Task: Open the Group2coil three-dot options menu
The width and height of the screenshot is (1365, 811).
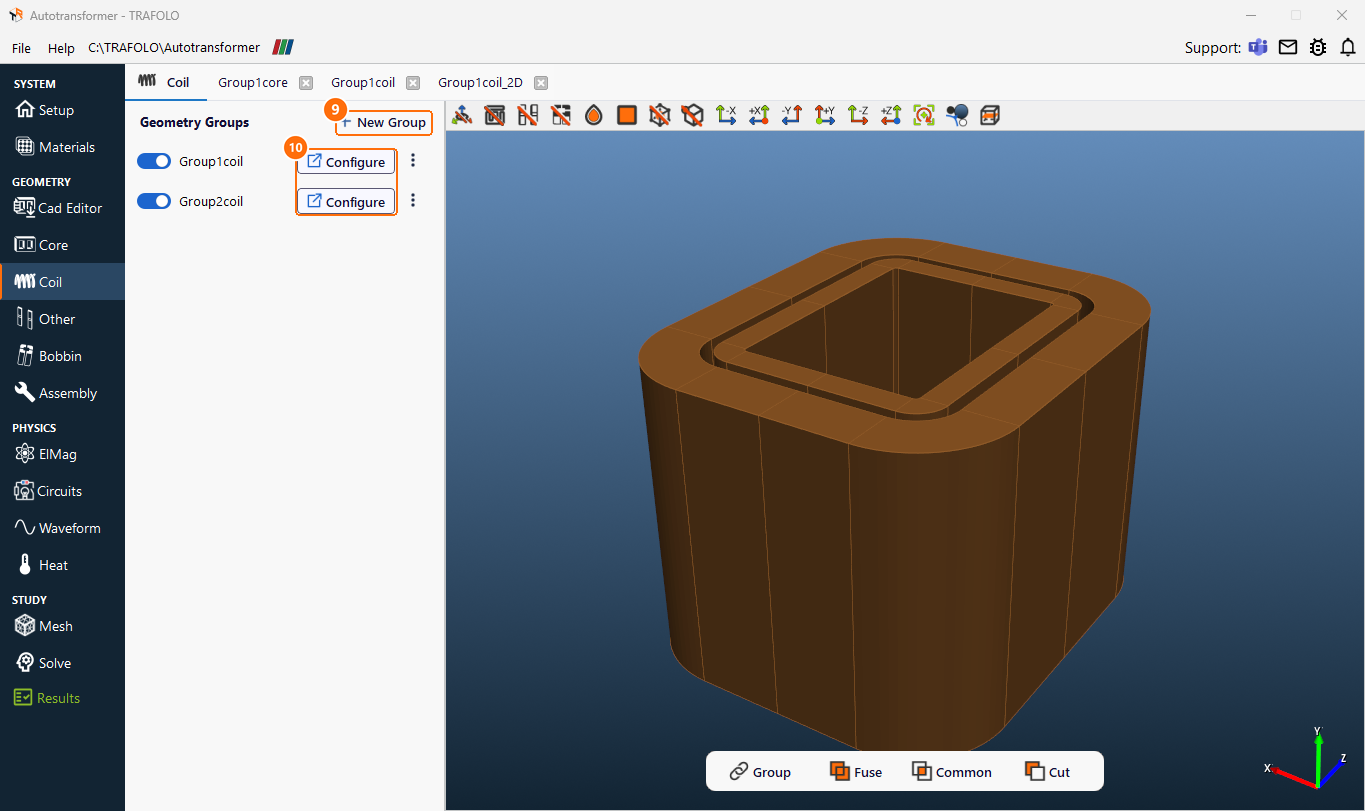Action: tap(413, 200)
